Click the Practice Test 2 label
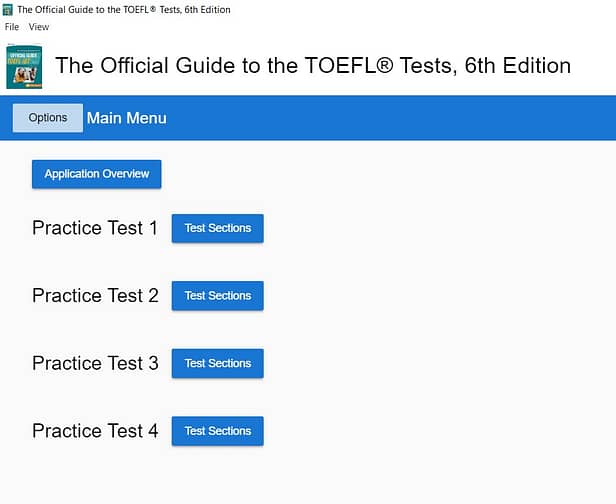The height and width of the screenshot is (504, 616). 95,296
